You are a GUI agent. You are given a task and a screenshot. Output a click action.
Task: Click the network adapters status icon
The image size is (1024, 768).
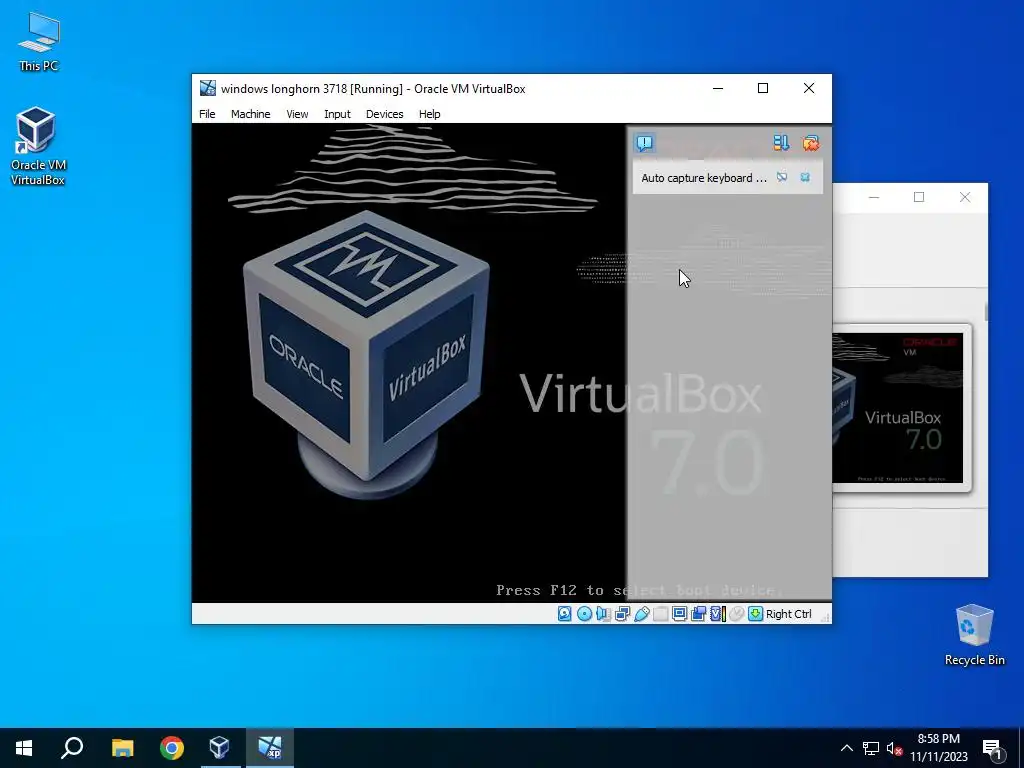pyautogui.click(x=622, y=614)
